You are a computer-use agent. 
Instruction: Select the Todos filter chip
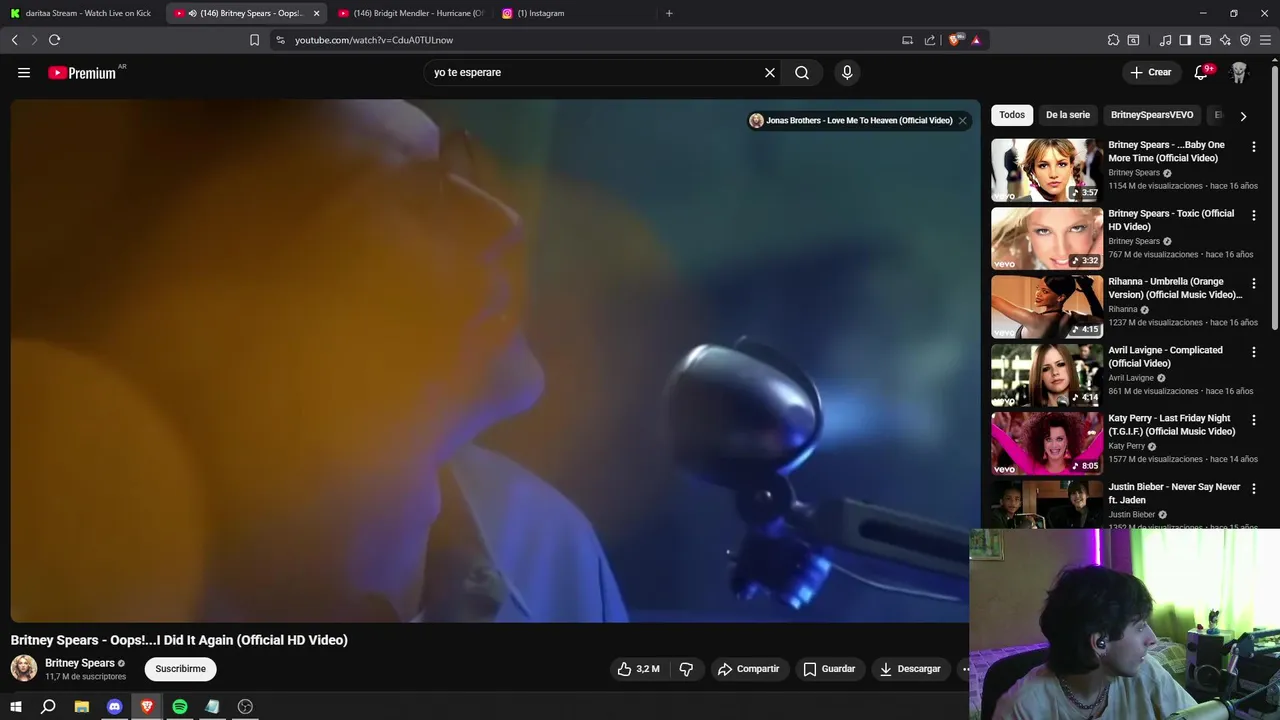coord(1012,115)
